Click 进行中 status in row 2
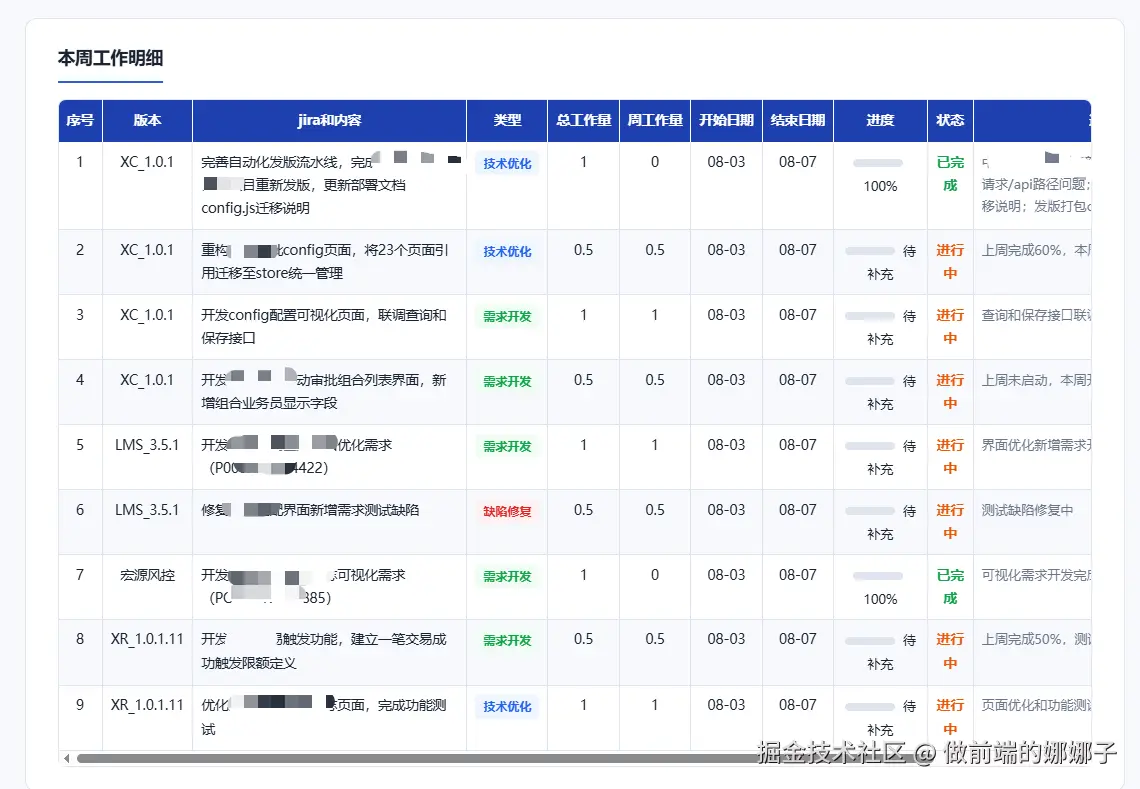Image resolution: width=1140 pixels, height=789 pixels. pos(950,262)
